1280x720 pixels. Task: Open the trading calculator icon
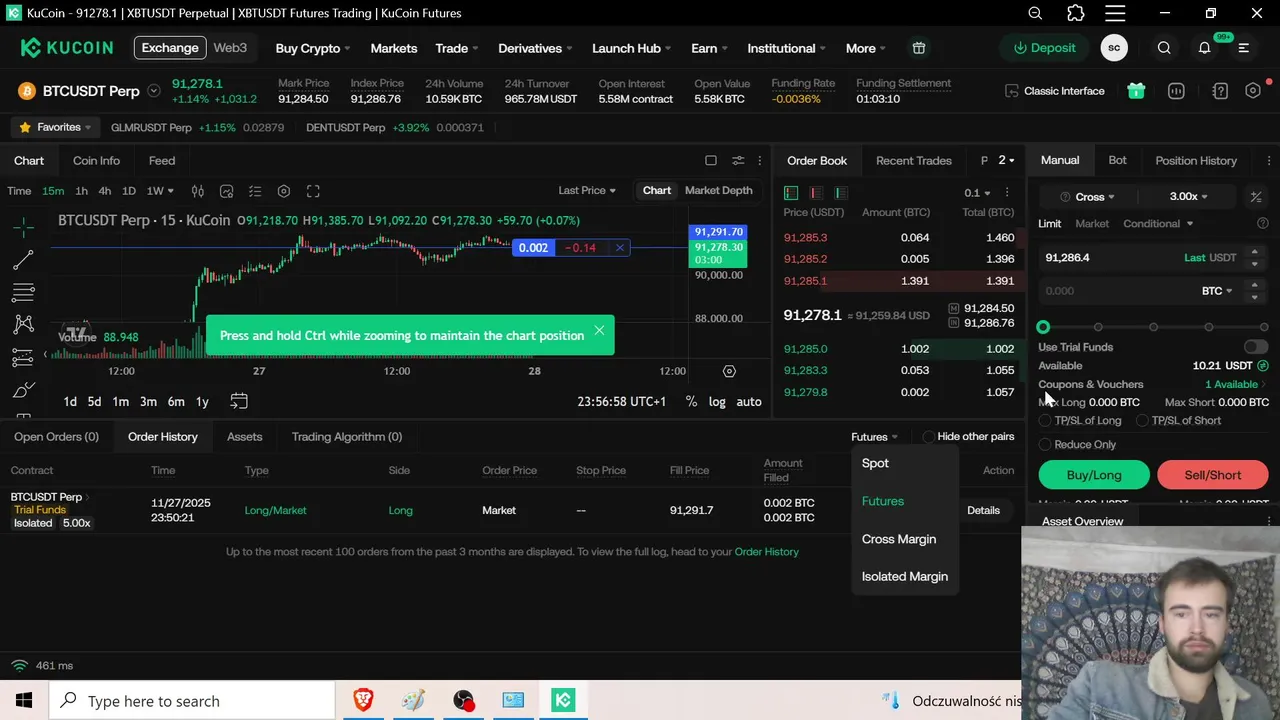click(1256, 197)
